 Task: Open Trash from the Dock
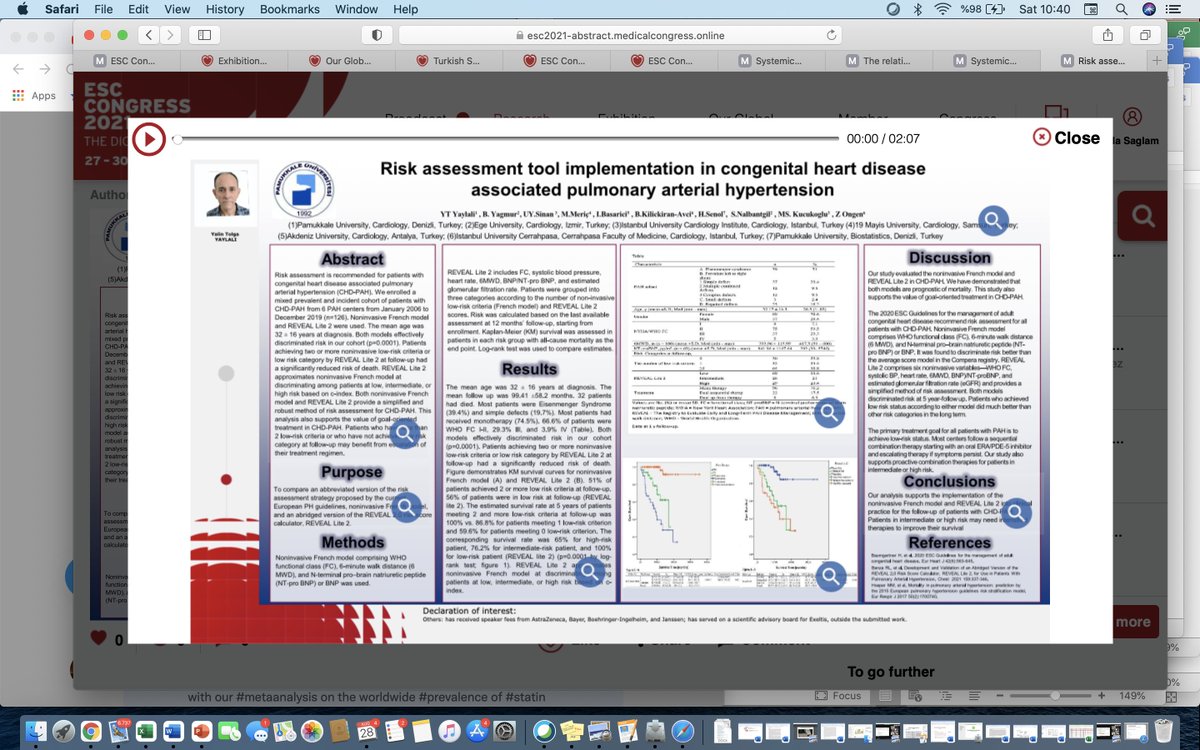1163,730
